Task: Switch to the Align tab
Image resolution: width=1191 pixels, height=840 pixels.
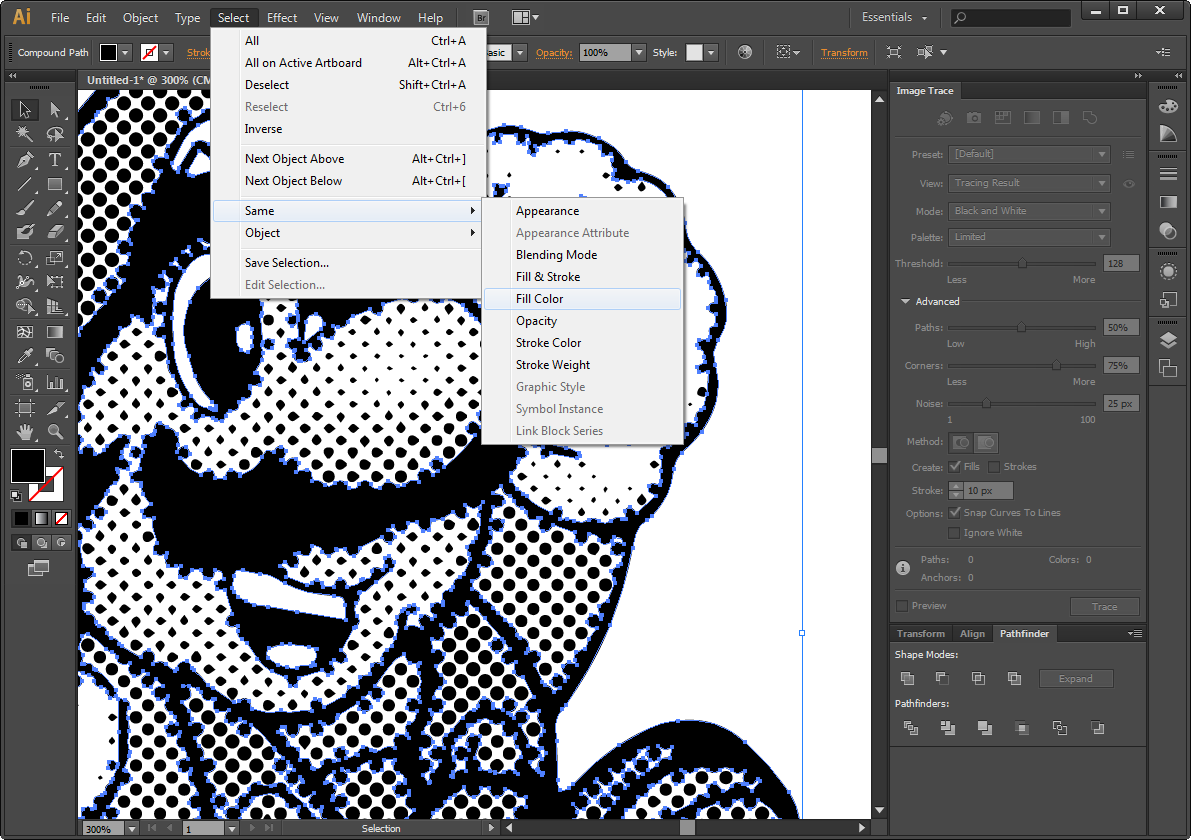Action: pos(972,633)
